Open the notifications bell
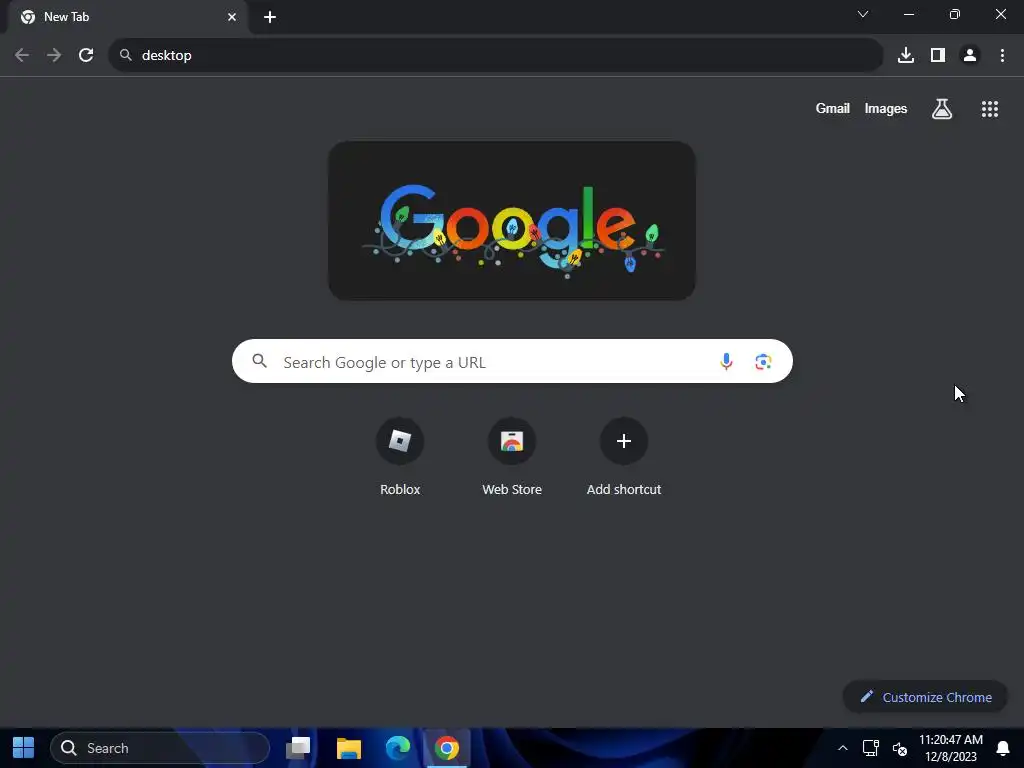Image resolution: width=1024 pixels, height=768 pixels. coord(1002,748)
